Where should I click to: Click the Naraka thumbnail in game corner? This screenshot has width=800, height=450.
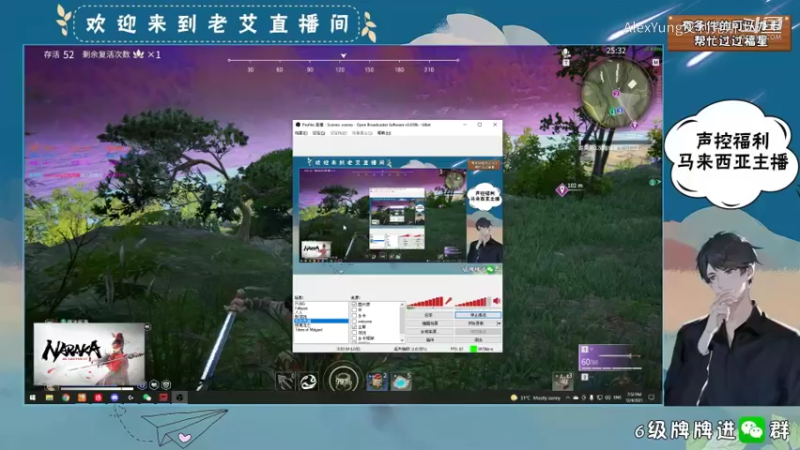click(x=89, y=354)
